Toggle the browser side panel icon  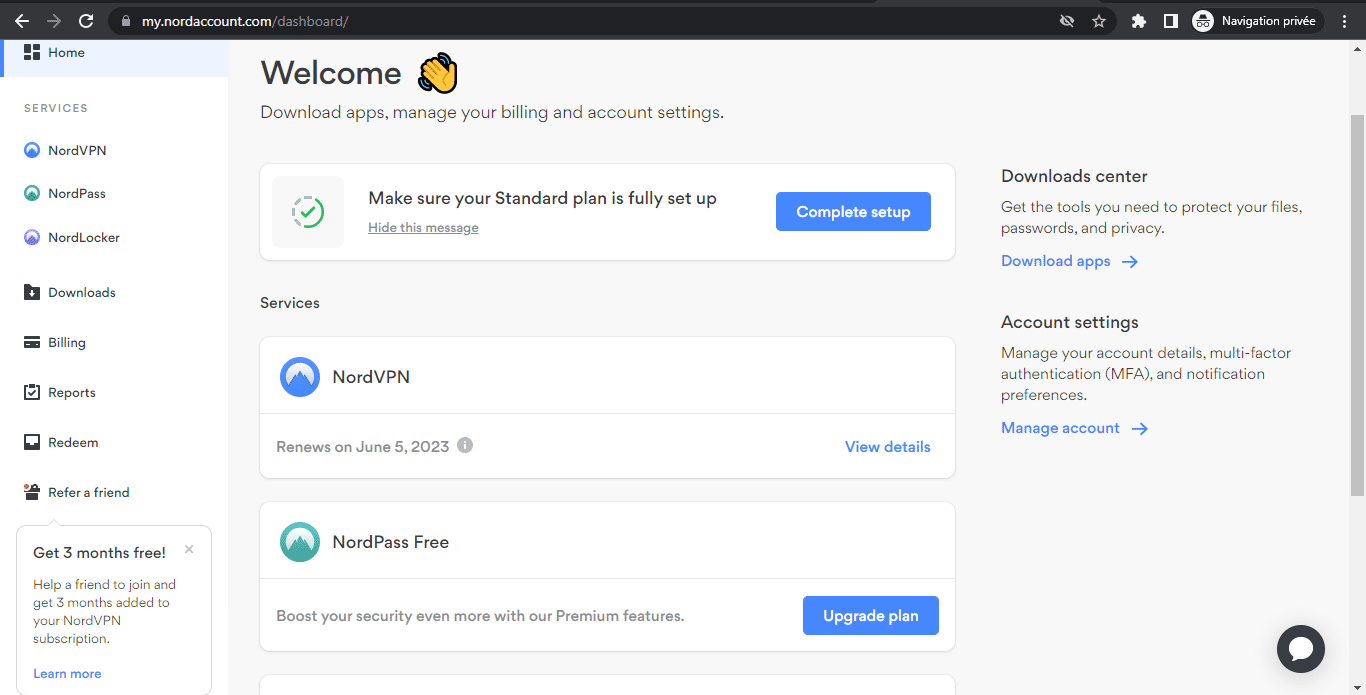tap(1170, 21)
